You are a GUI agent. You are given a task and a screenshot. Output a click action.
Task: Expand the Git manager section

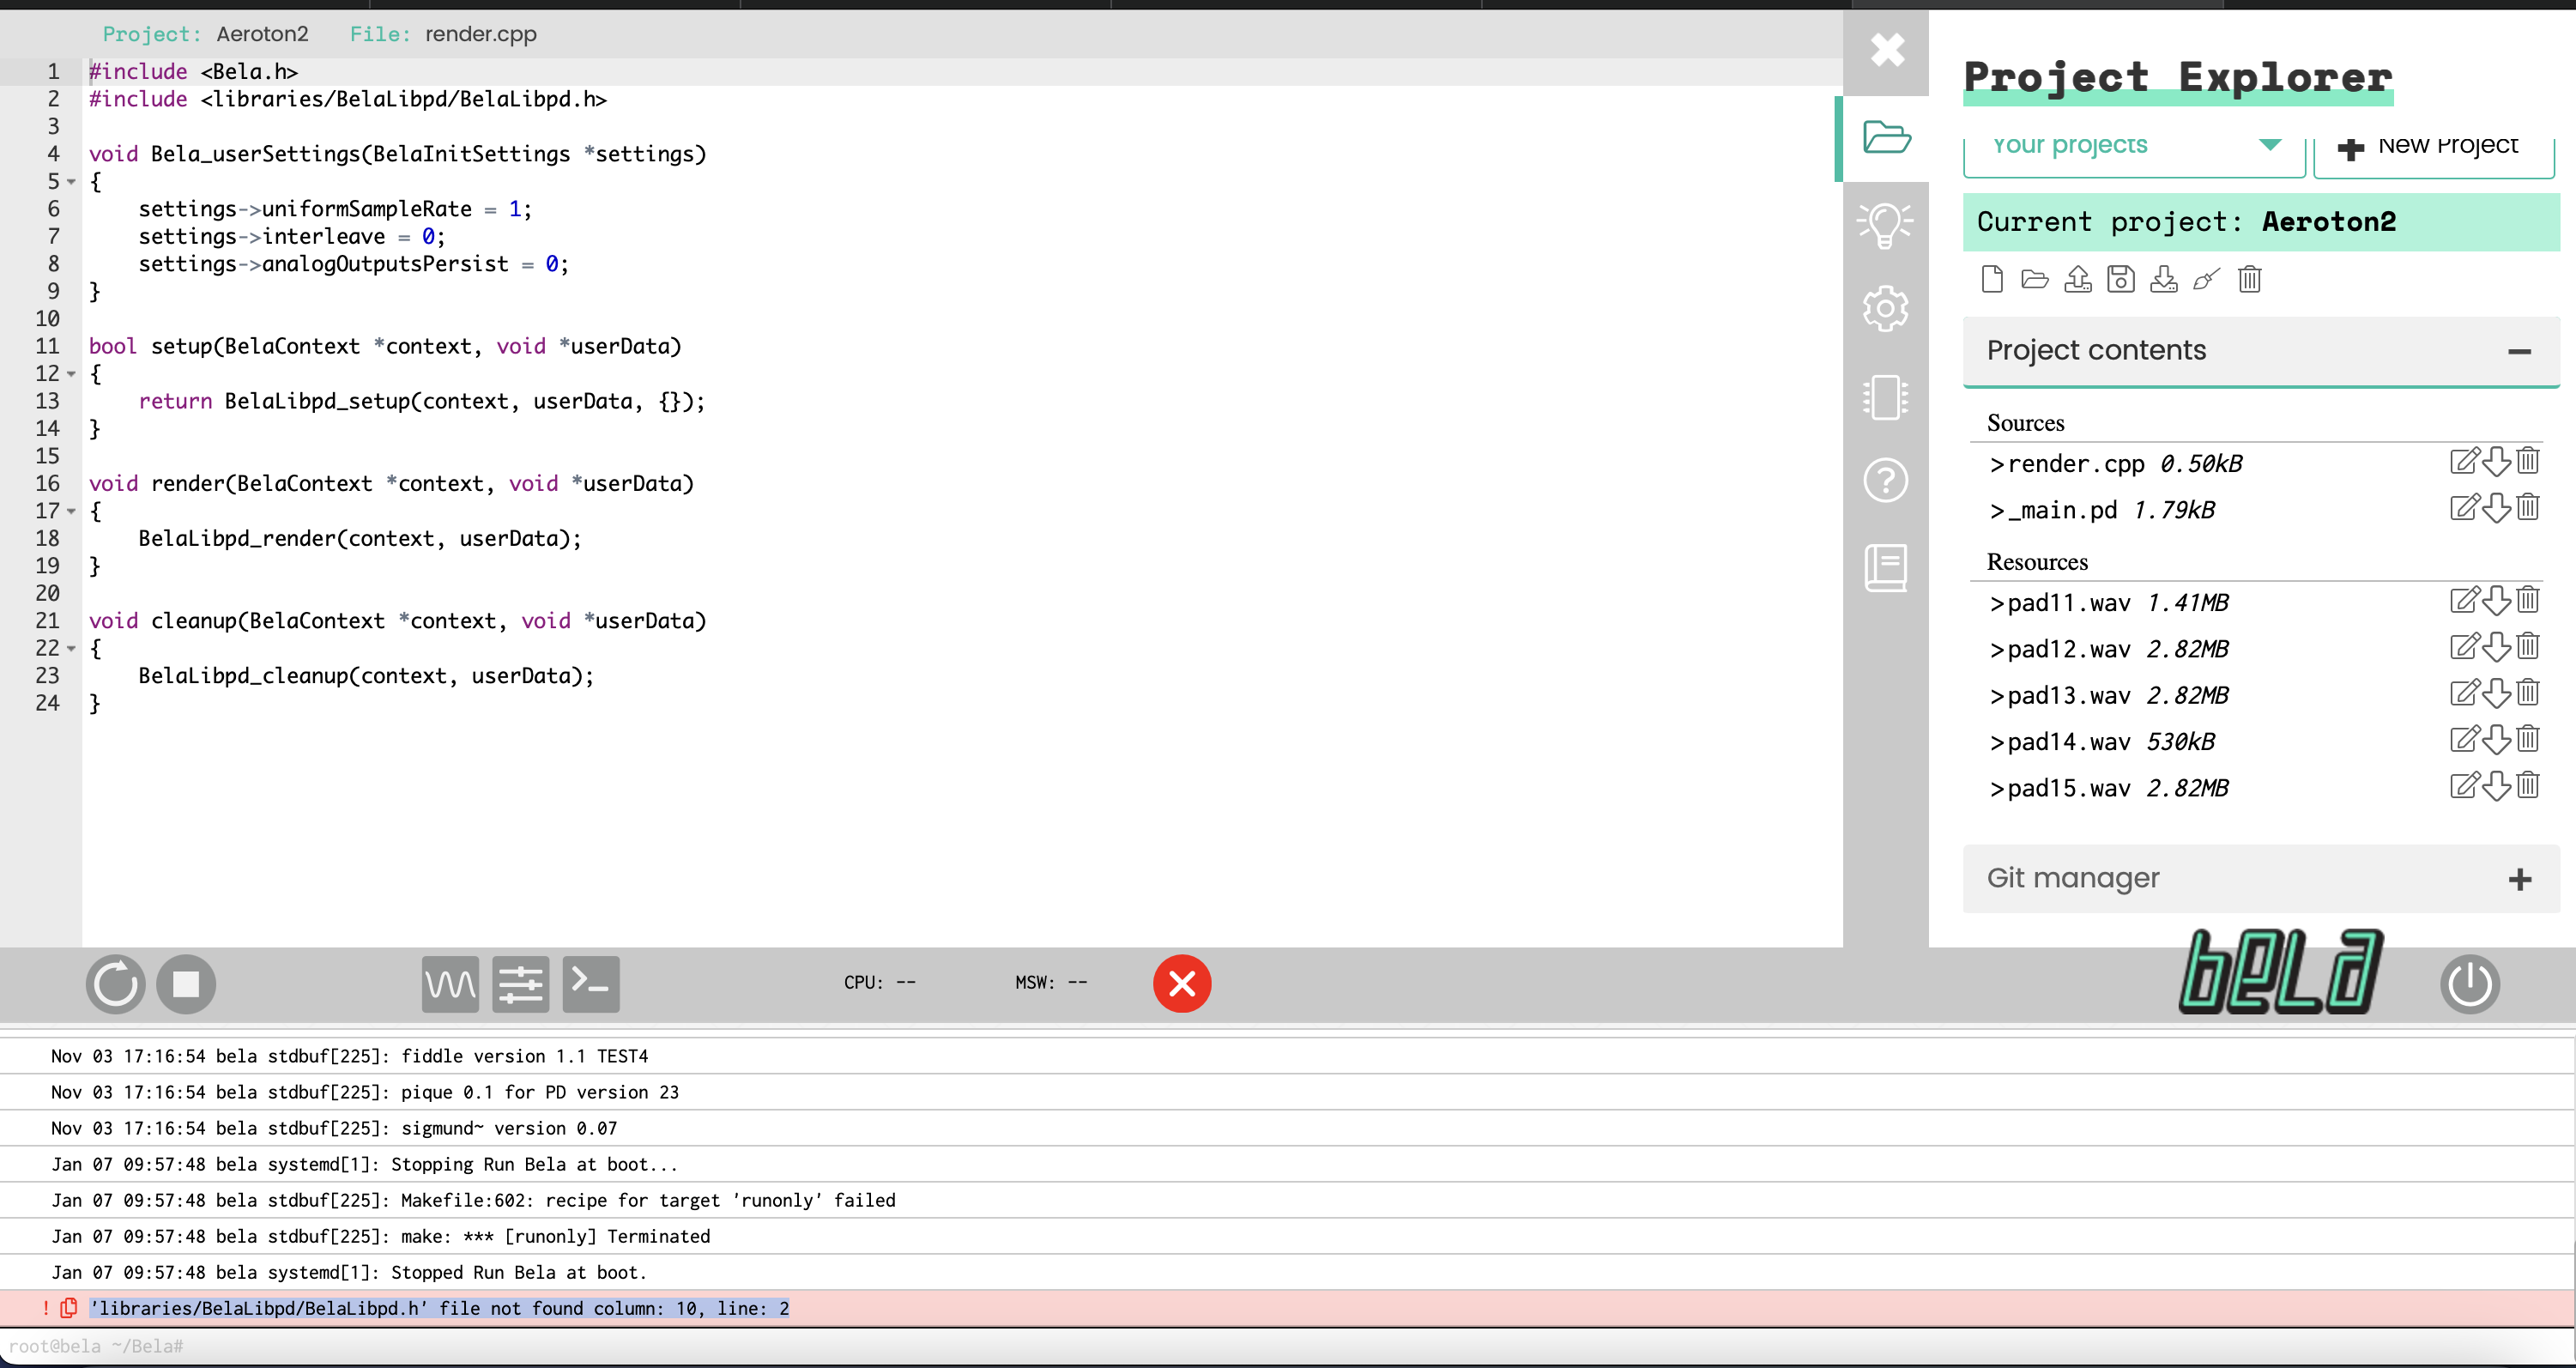[x=2519, y=879]
